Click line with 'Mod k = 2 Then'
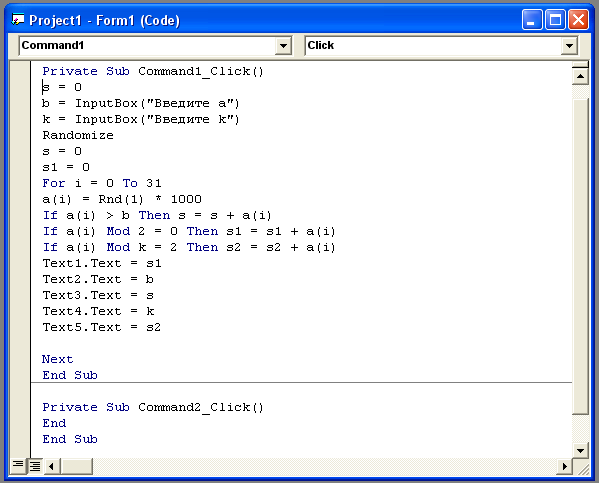This screenshot has width=599, height=483. pyautogui.click(x=189, y=248)
